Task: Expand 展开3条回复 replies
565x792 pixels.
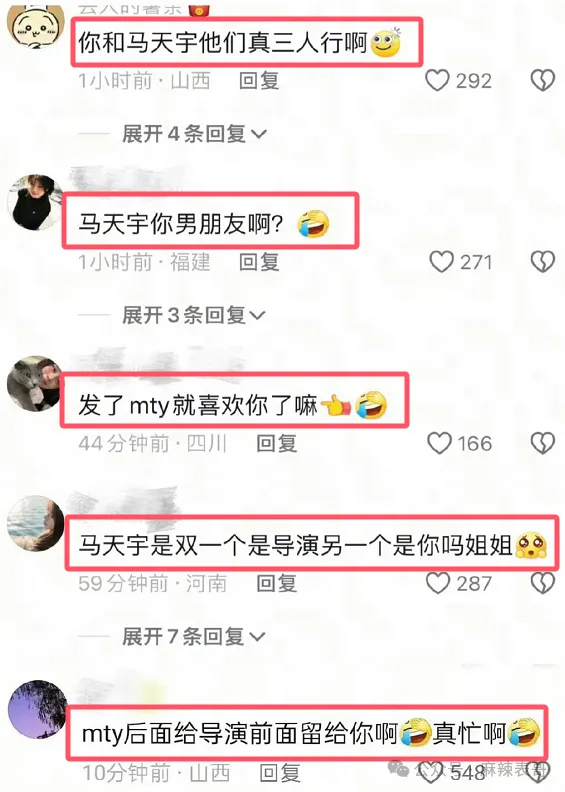Action: (x=194, y=315)
